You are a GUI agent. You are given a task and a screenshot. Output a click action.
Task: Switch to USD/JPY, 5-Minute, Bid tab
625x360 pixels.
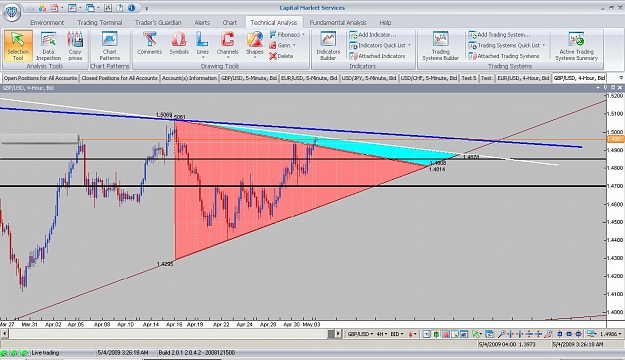[x=369, y=78]
